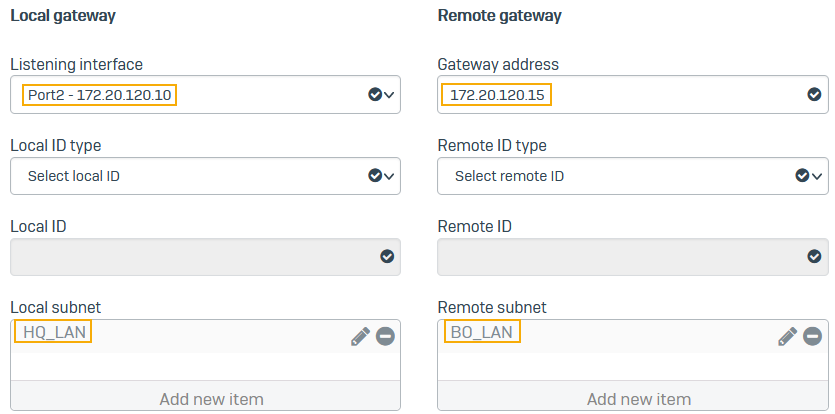The width and height of the screenshot is (835, 414).
Task: Add new item under Remote subnet
Action: pos(638,399)
